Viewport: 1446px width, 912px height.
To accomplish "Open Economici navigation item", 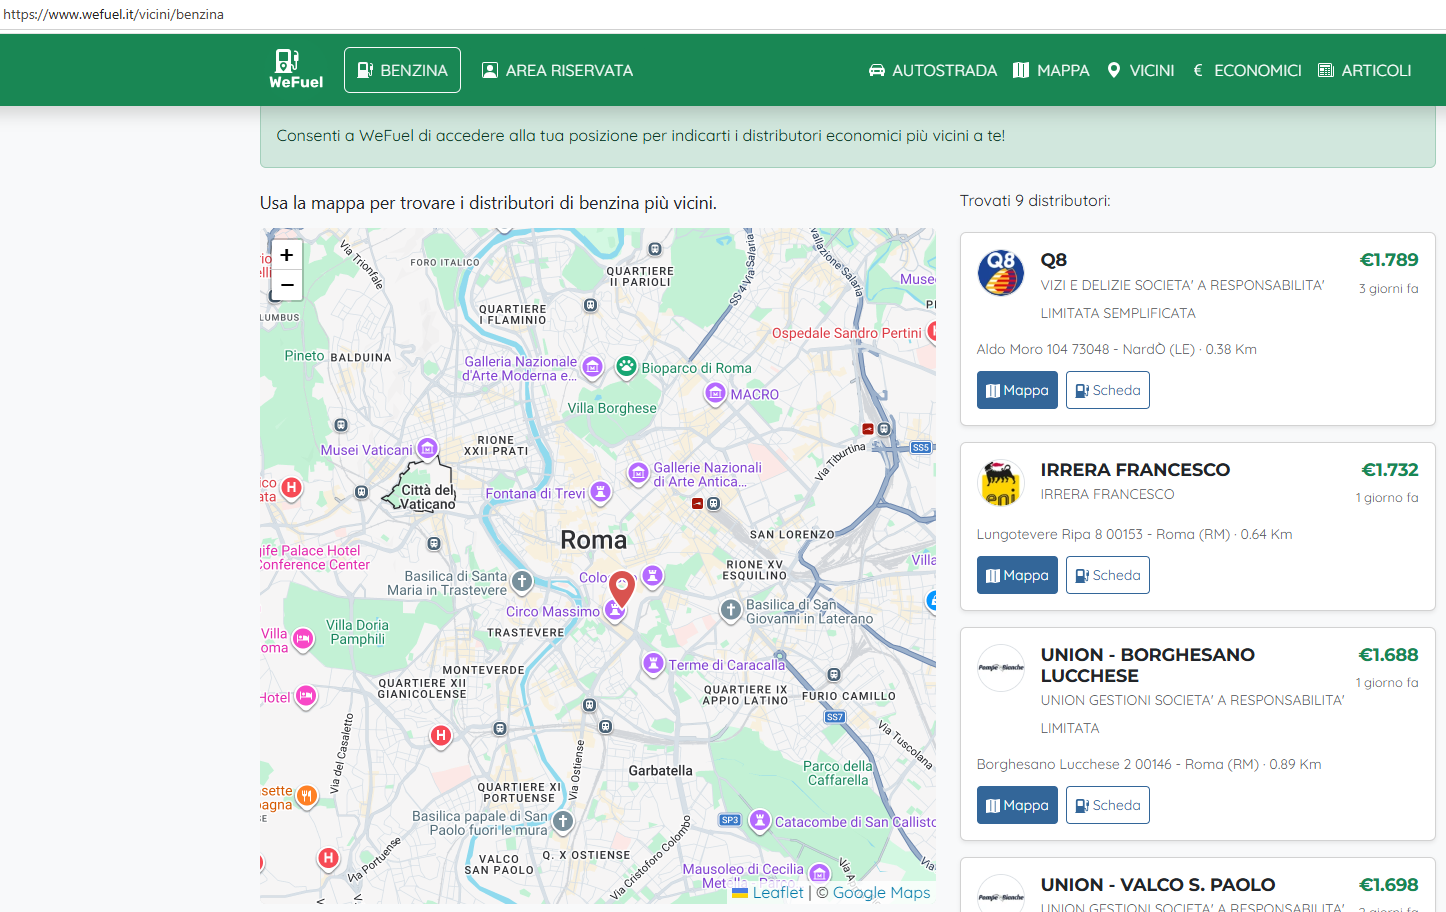I will (x=1247, y=70).
